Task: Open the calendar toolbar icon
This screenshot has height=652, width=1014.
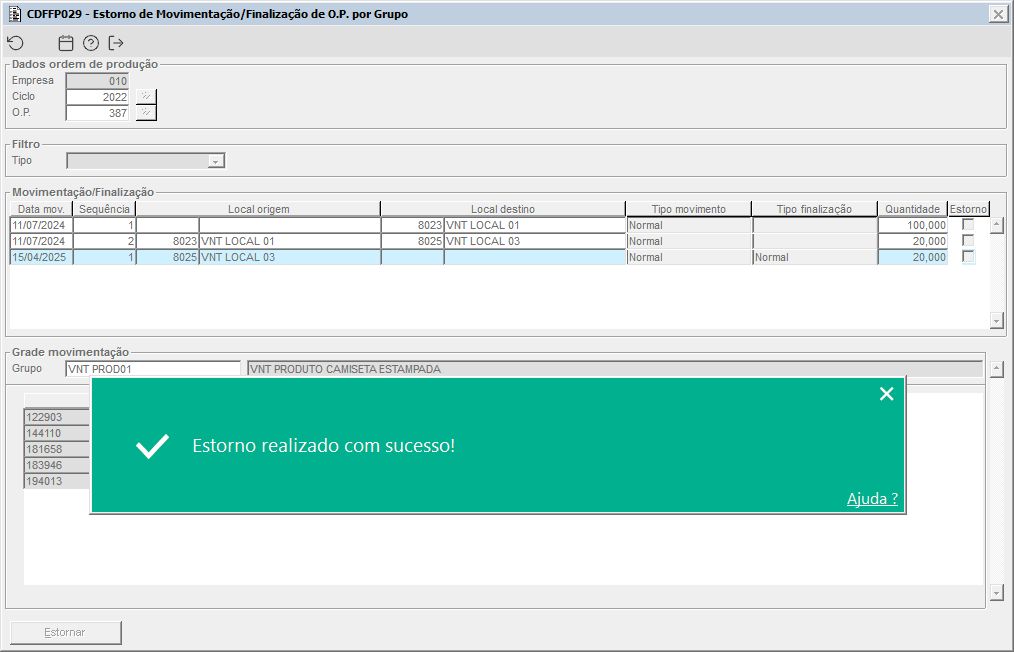Action: [66, 43]
